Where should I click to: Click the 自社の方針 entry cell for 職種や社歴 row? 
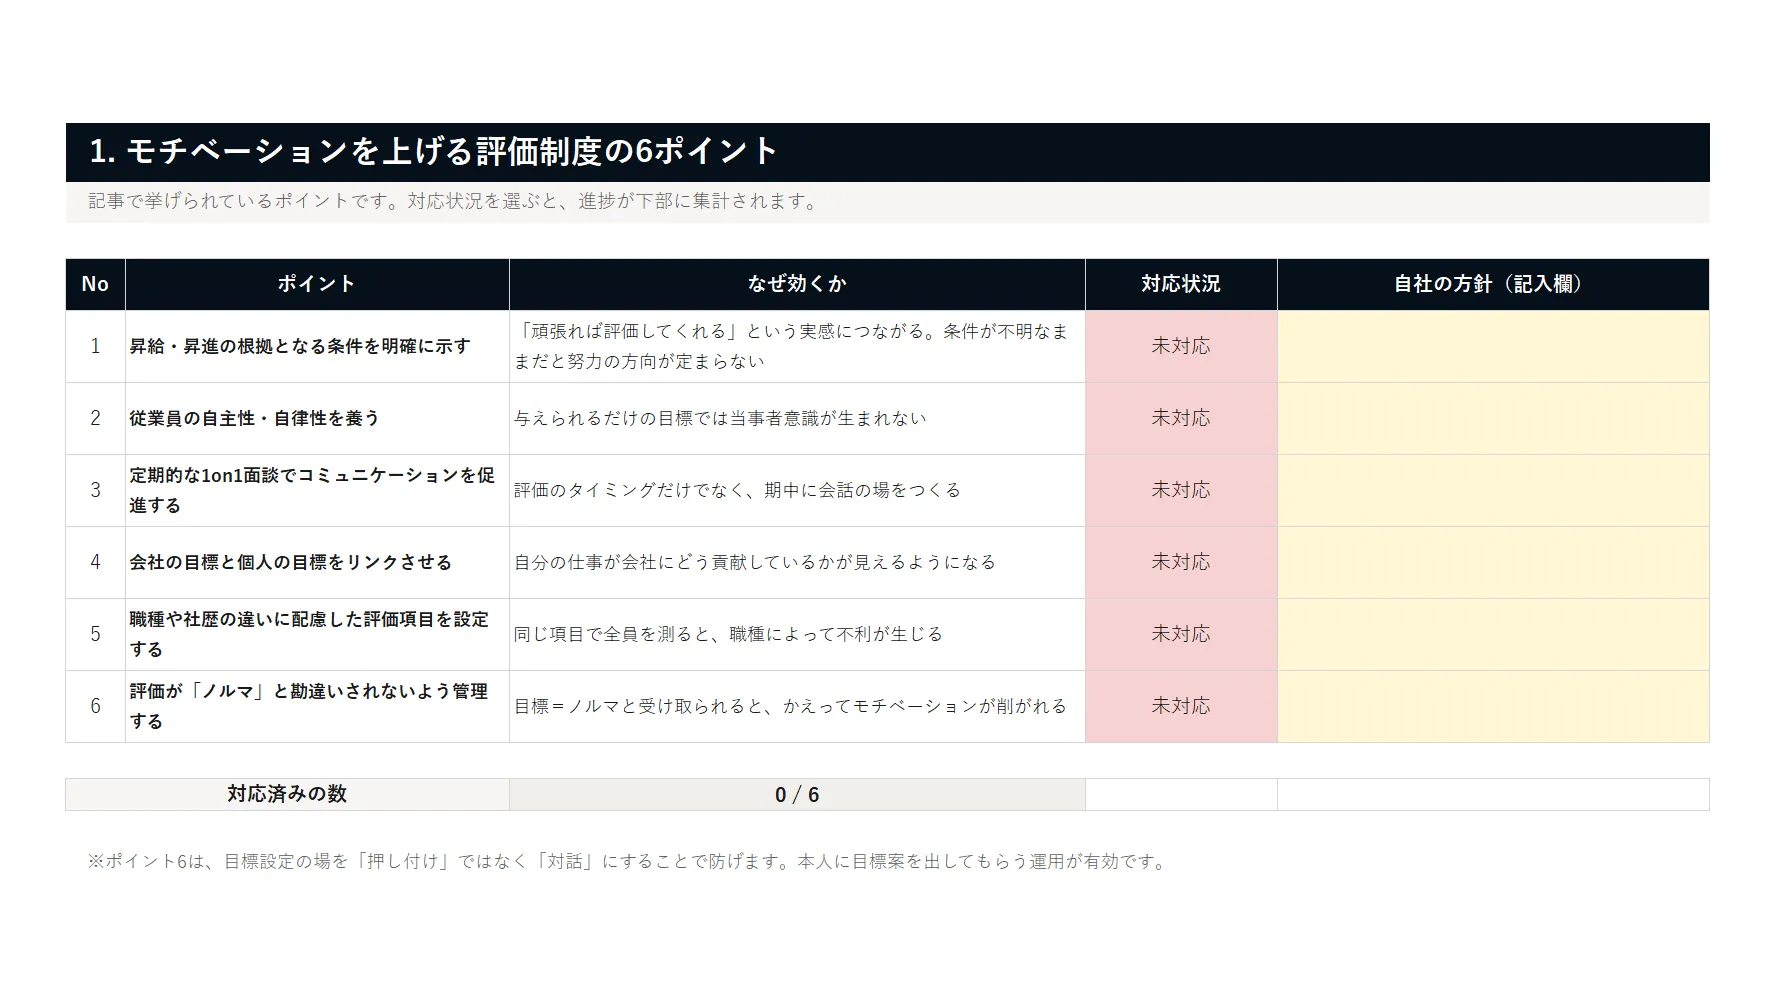pyautogui.click(x=1493, y=634)
